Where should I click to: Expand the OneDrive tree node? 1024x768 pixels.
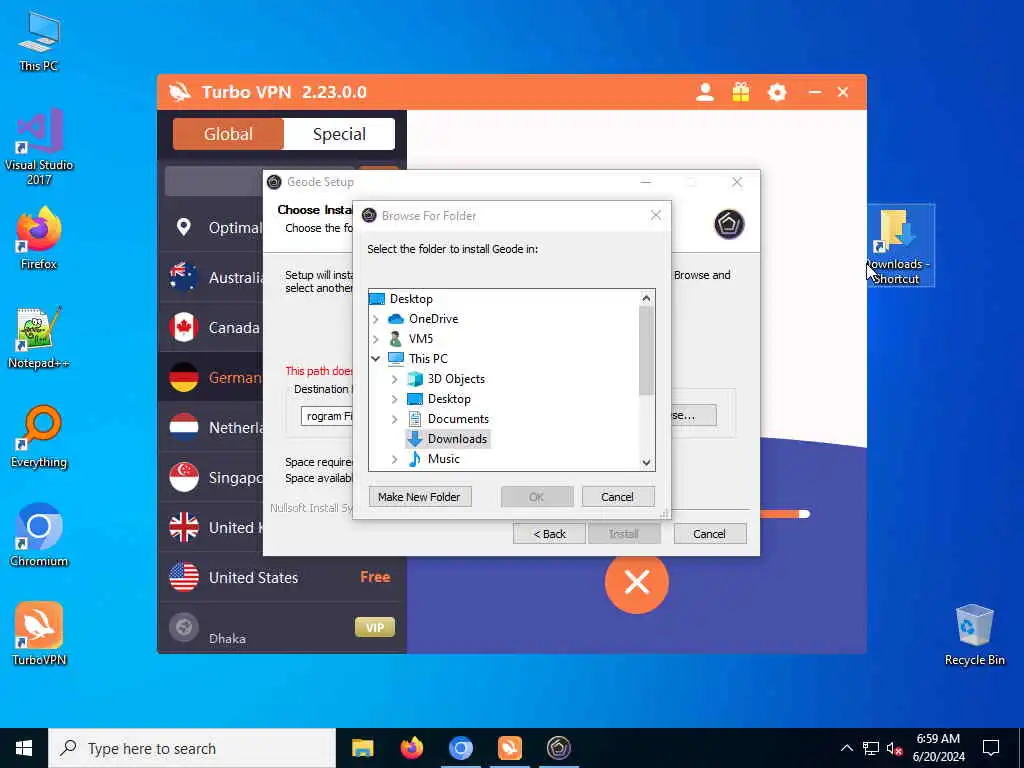(x=376, y=319)
